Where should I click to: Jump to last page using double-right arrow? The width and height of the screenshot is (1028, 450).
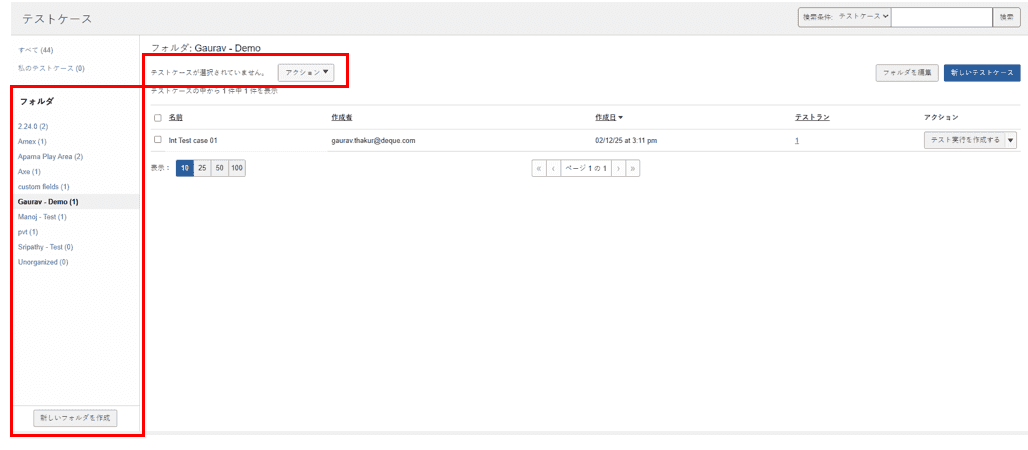click(633, 168)
